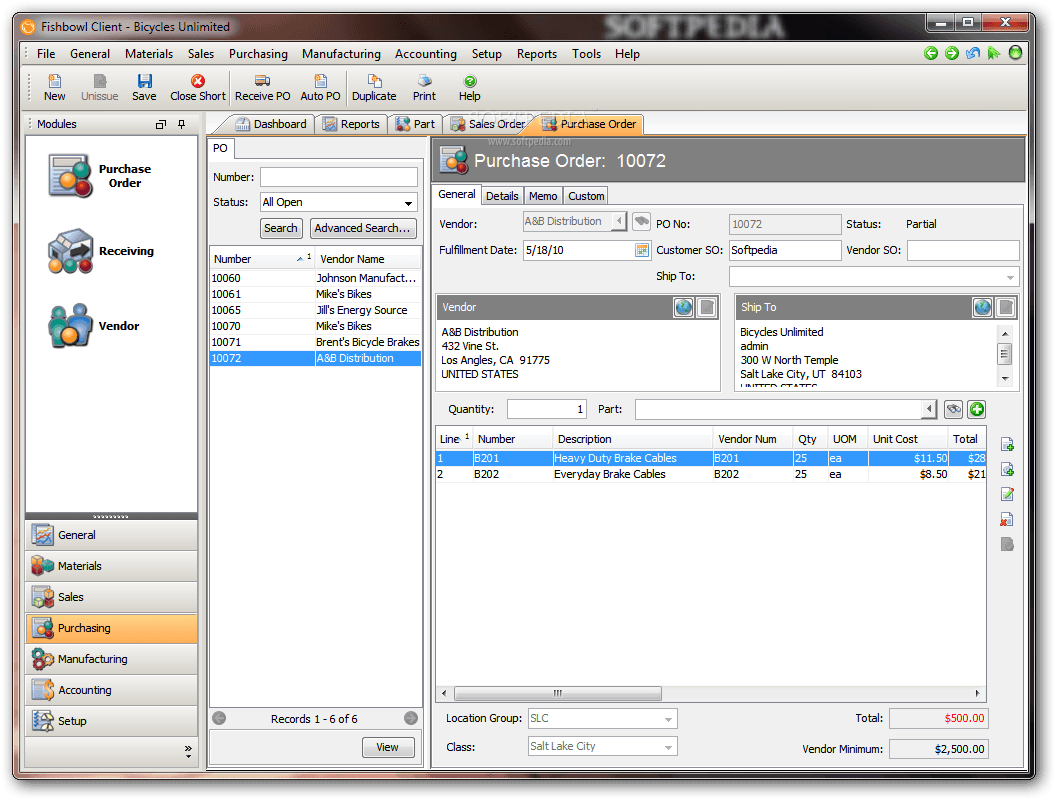Click the green forward arrow icon
The image size is (1056, 800).
(952, 53)
